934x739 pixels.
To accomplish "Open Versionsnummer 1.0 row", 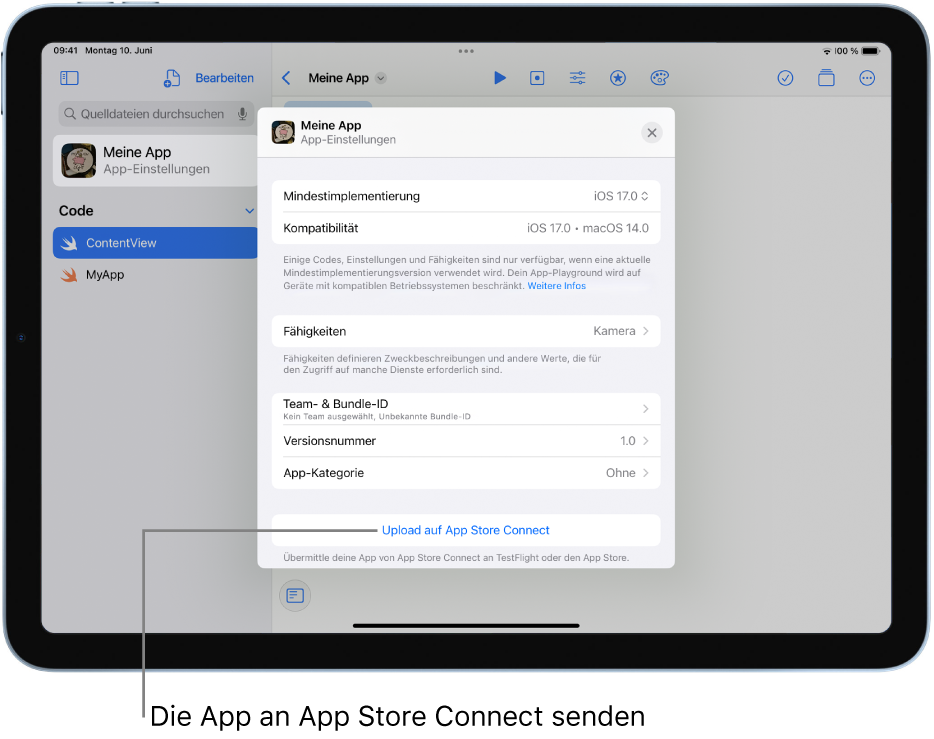I will click(x=466, y=441).
